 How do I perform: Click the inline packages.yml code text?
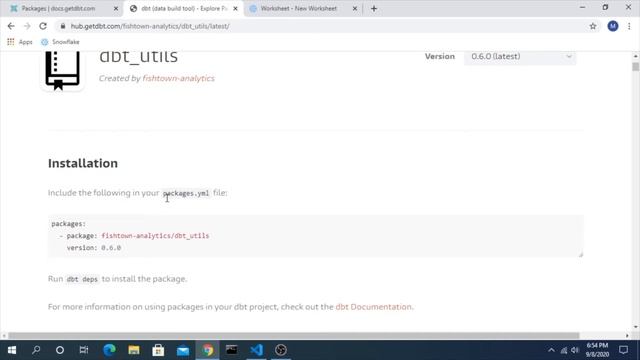tap(186, 193)
